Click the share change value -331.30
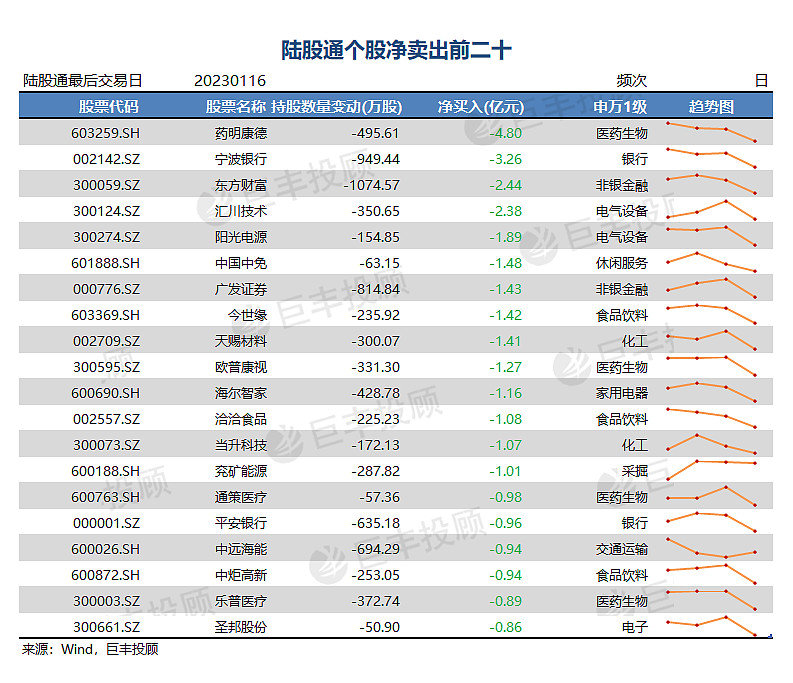Viewport: 793px width, 683px height. point(376,367)
